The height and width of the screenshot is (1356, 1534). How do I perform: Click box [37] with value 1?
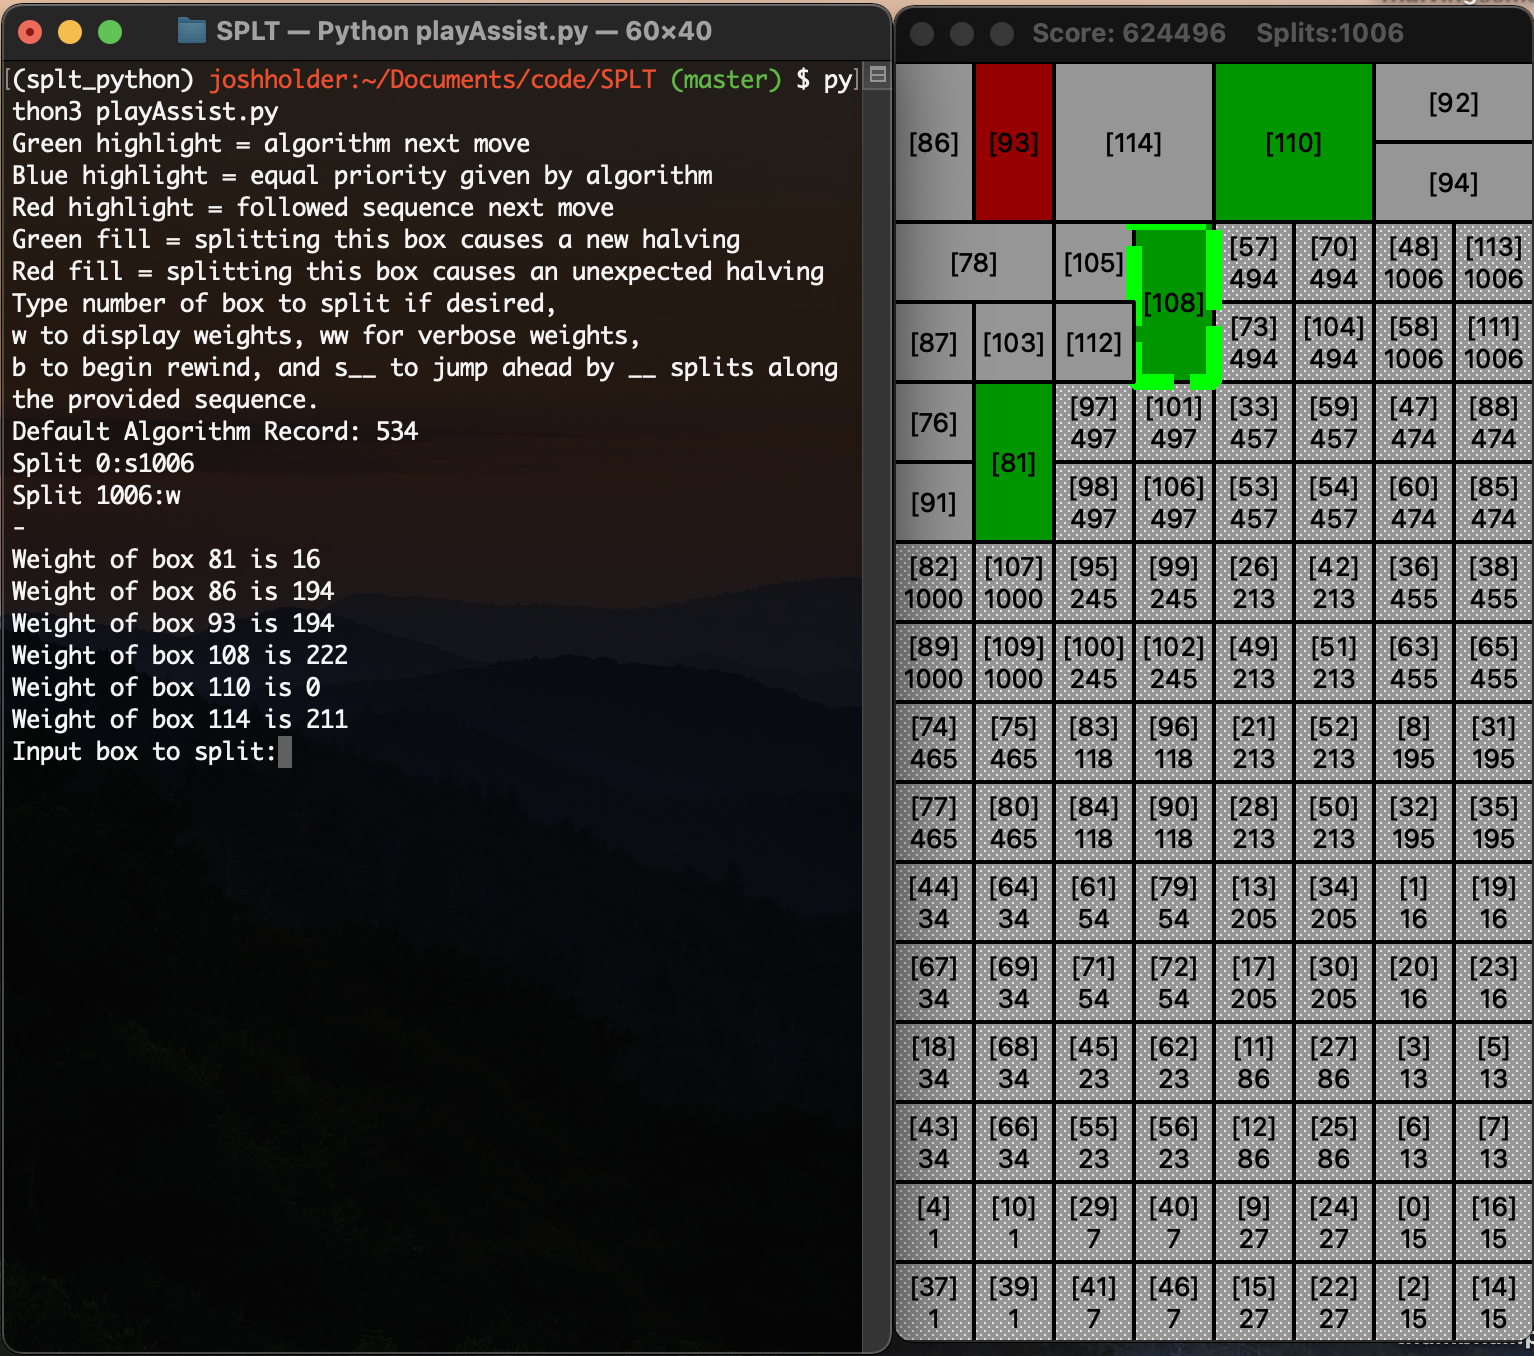934,1302
